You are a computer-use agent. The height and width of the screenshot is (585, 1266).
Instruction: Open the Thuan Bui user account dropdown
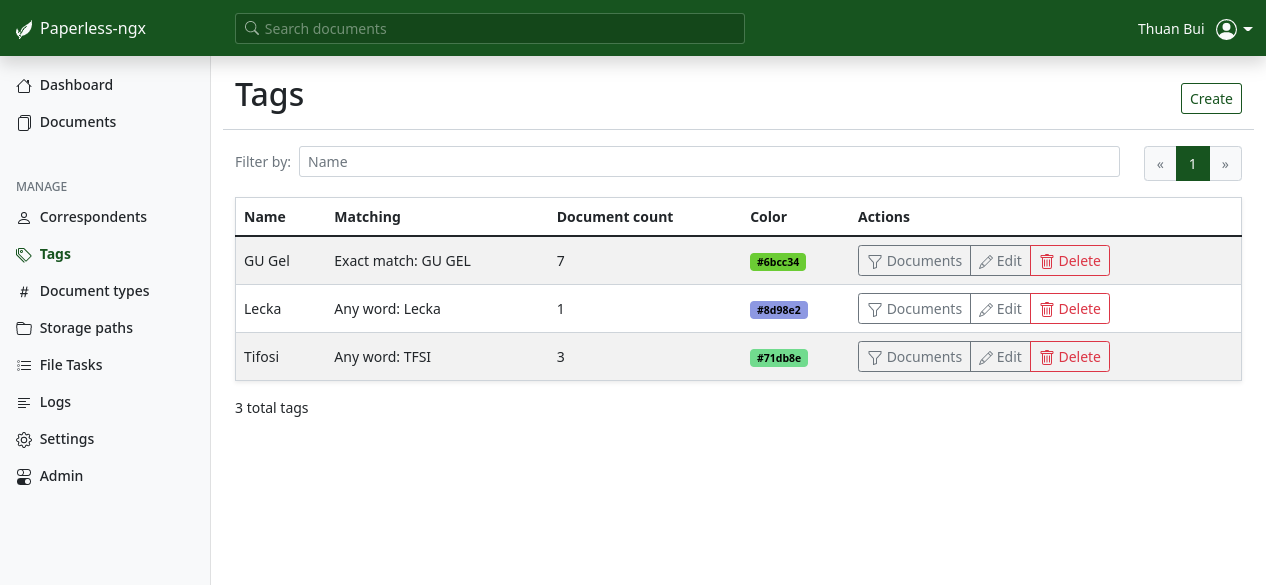pos(1233,29)
